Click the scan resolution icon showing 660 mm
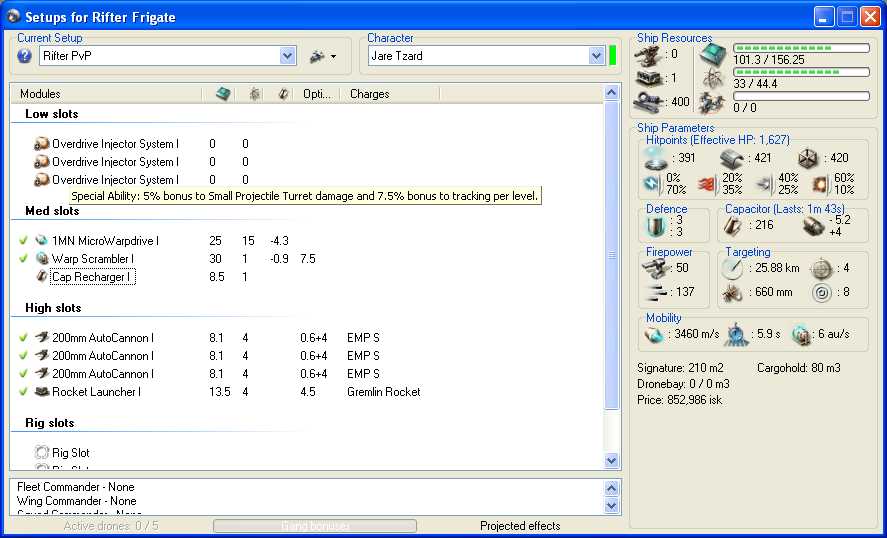 click(733, 292)
